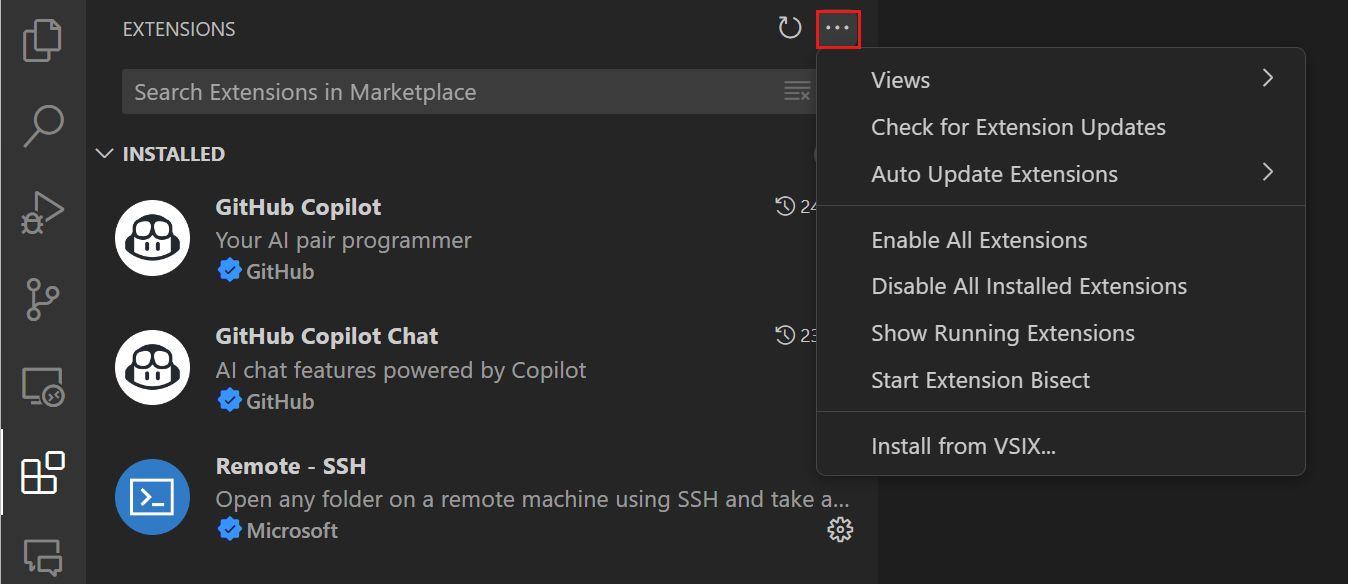Open the Search icon in the activity bar
The image size is (1348, 584).
pos(42,125)
